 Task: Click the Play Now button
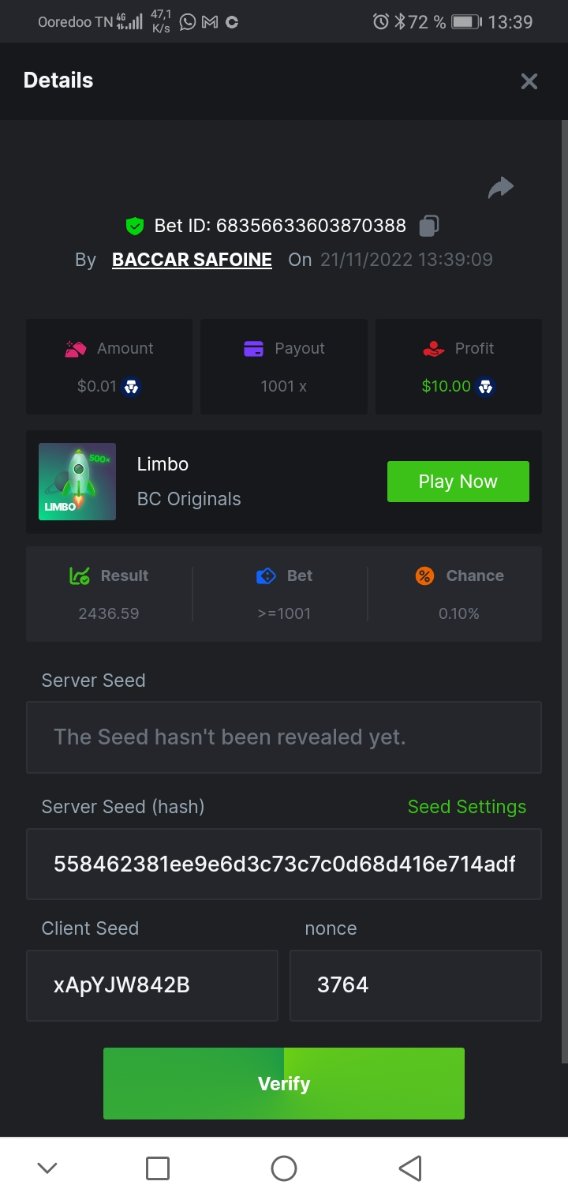click(458, 482)
